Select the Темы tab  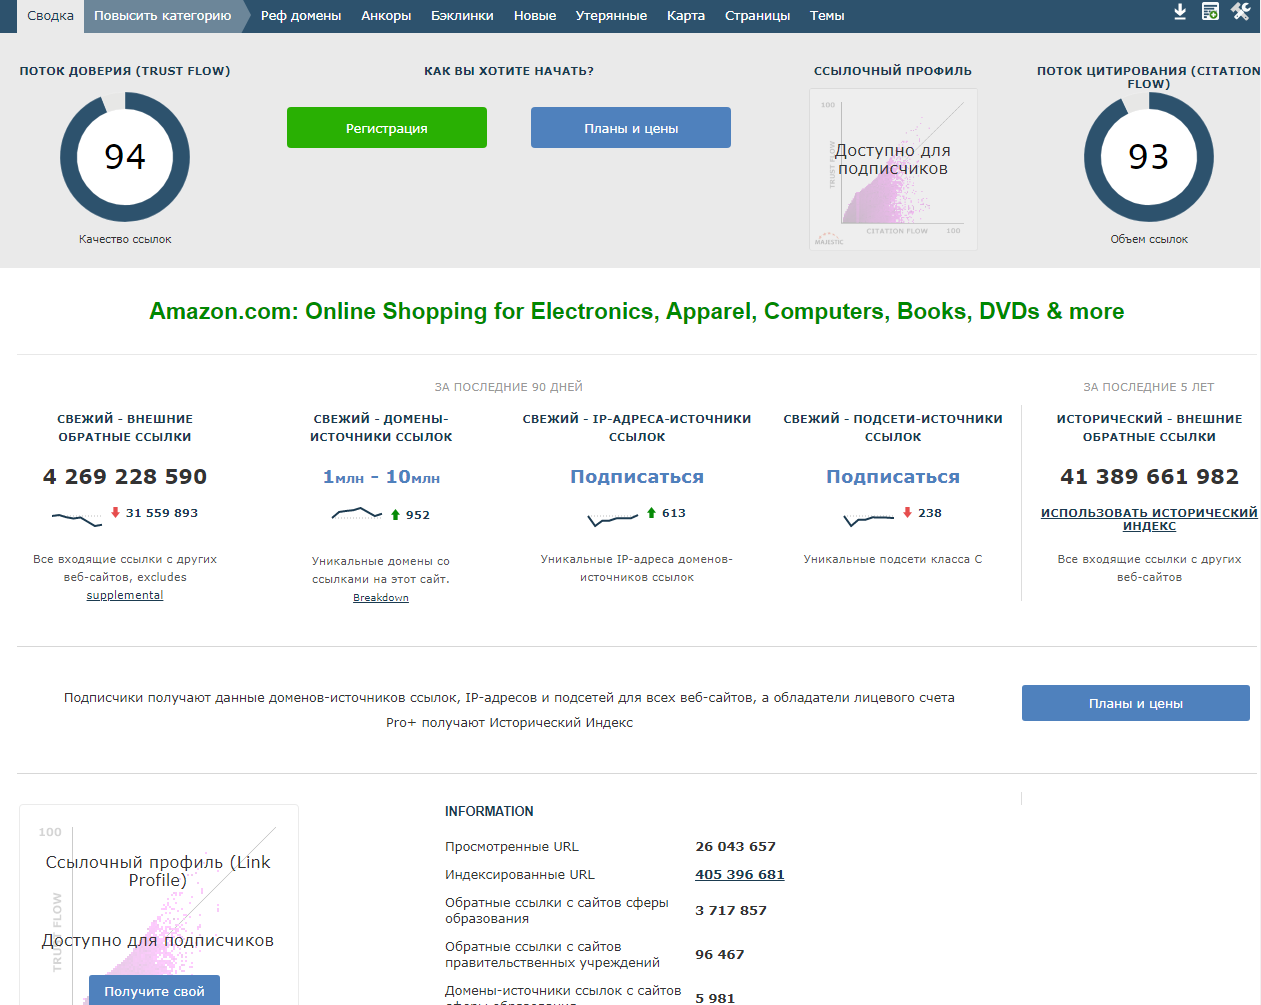827,16
